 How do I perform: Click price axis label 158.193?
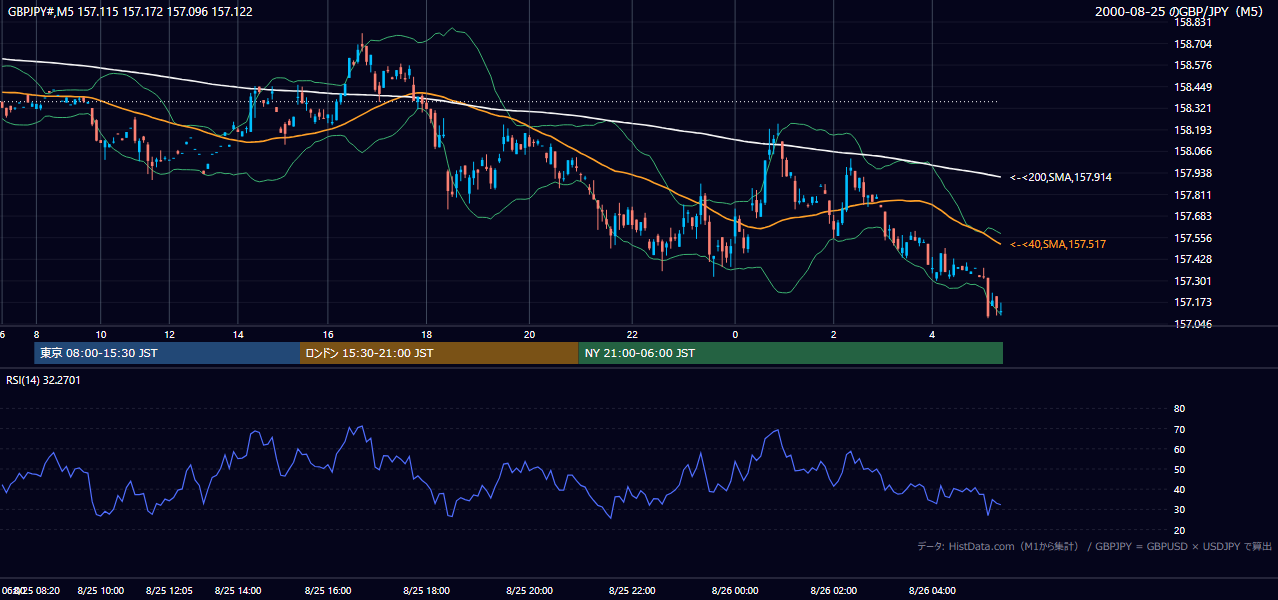click(x=1193, y=130)
